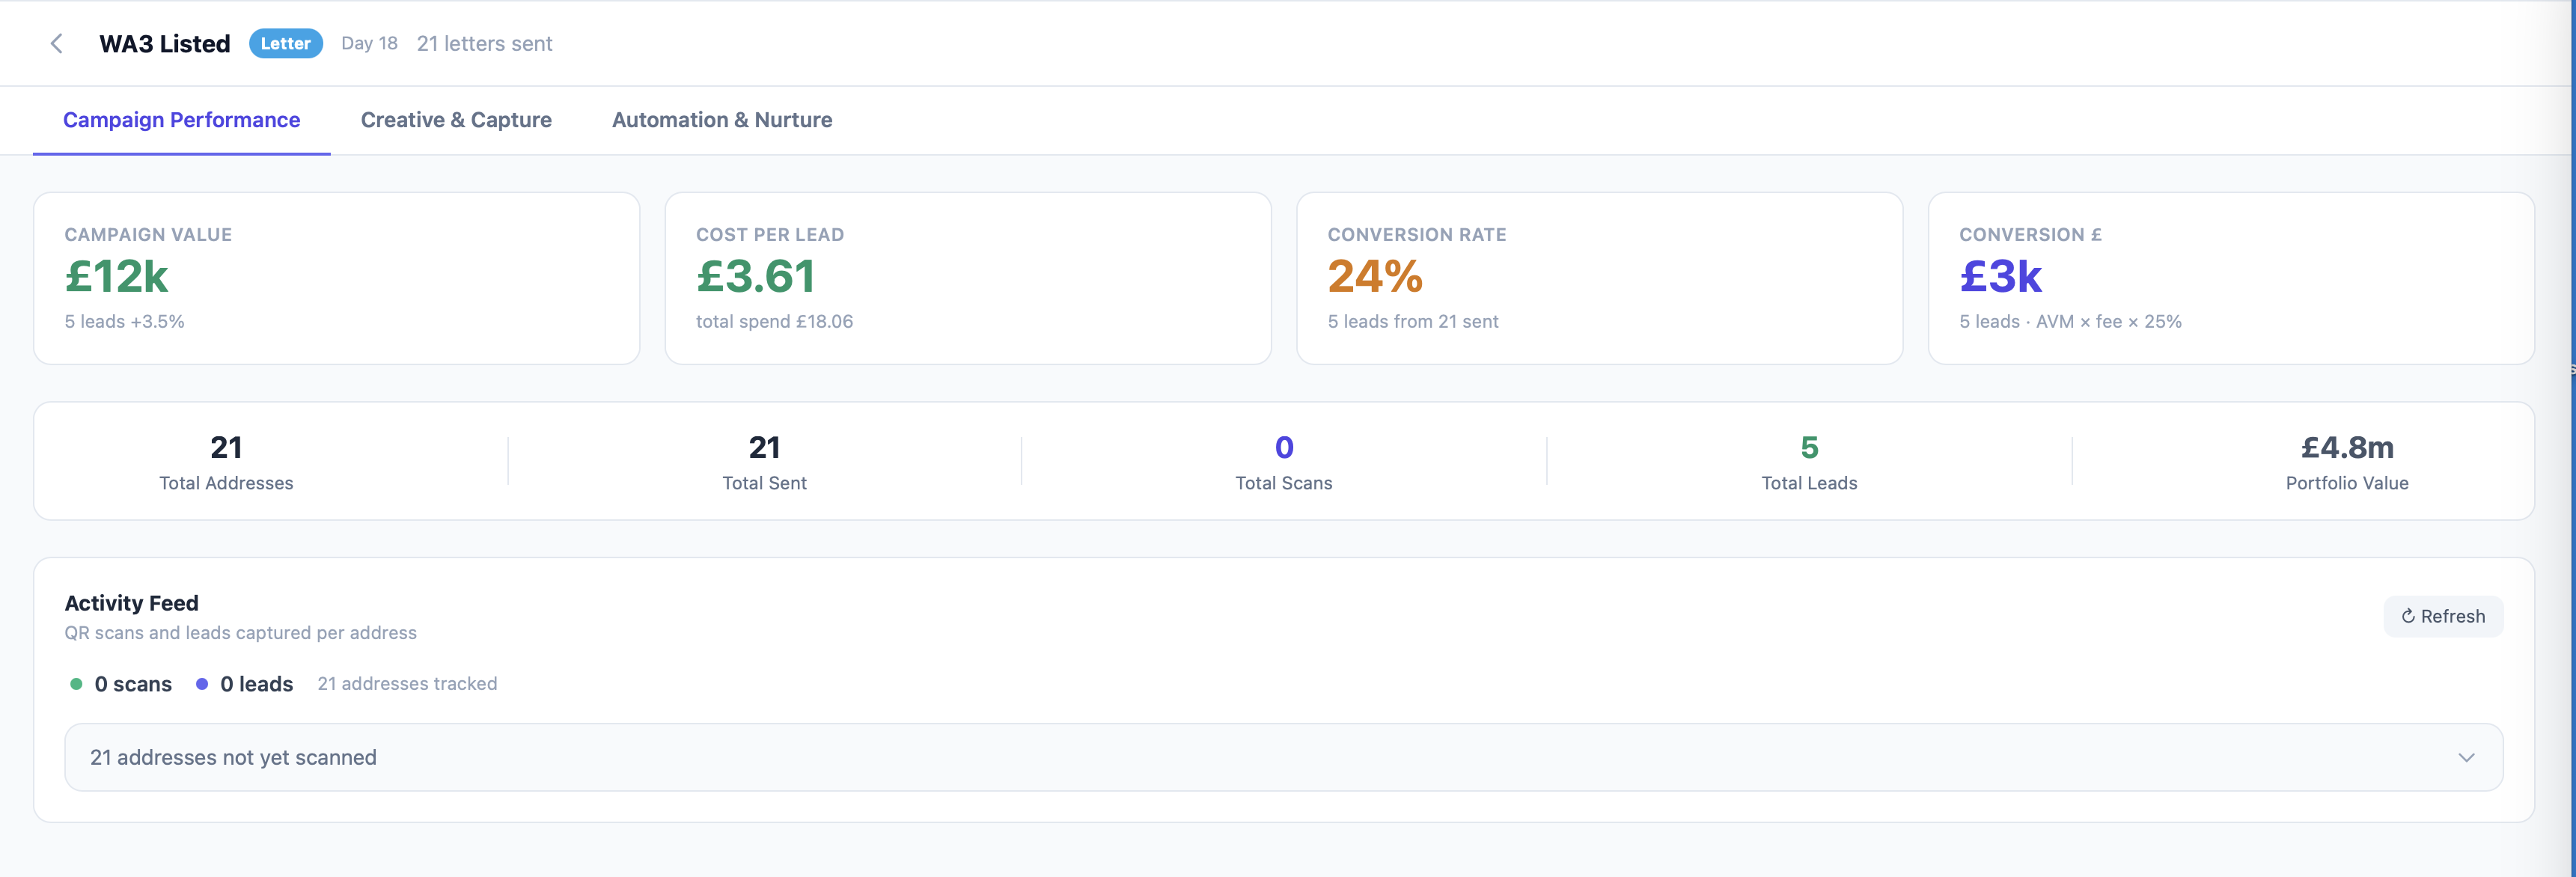Click the £4.8m Portfolio Value stat
Screen dimensions: 2576x877
pyautogui.click(x=2347, y=462)
